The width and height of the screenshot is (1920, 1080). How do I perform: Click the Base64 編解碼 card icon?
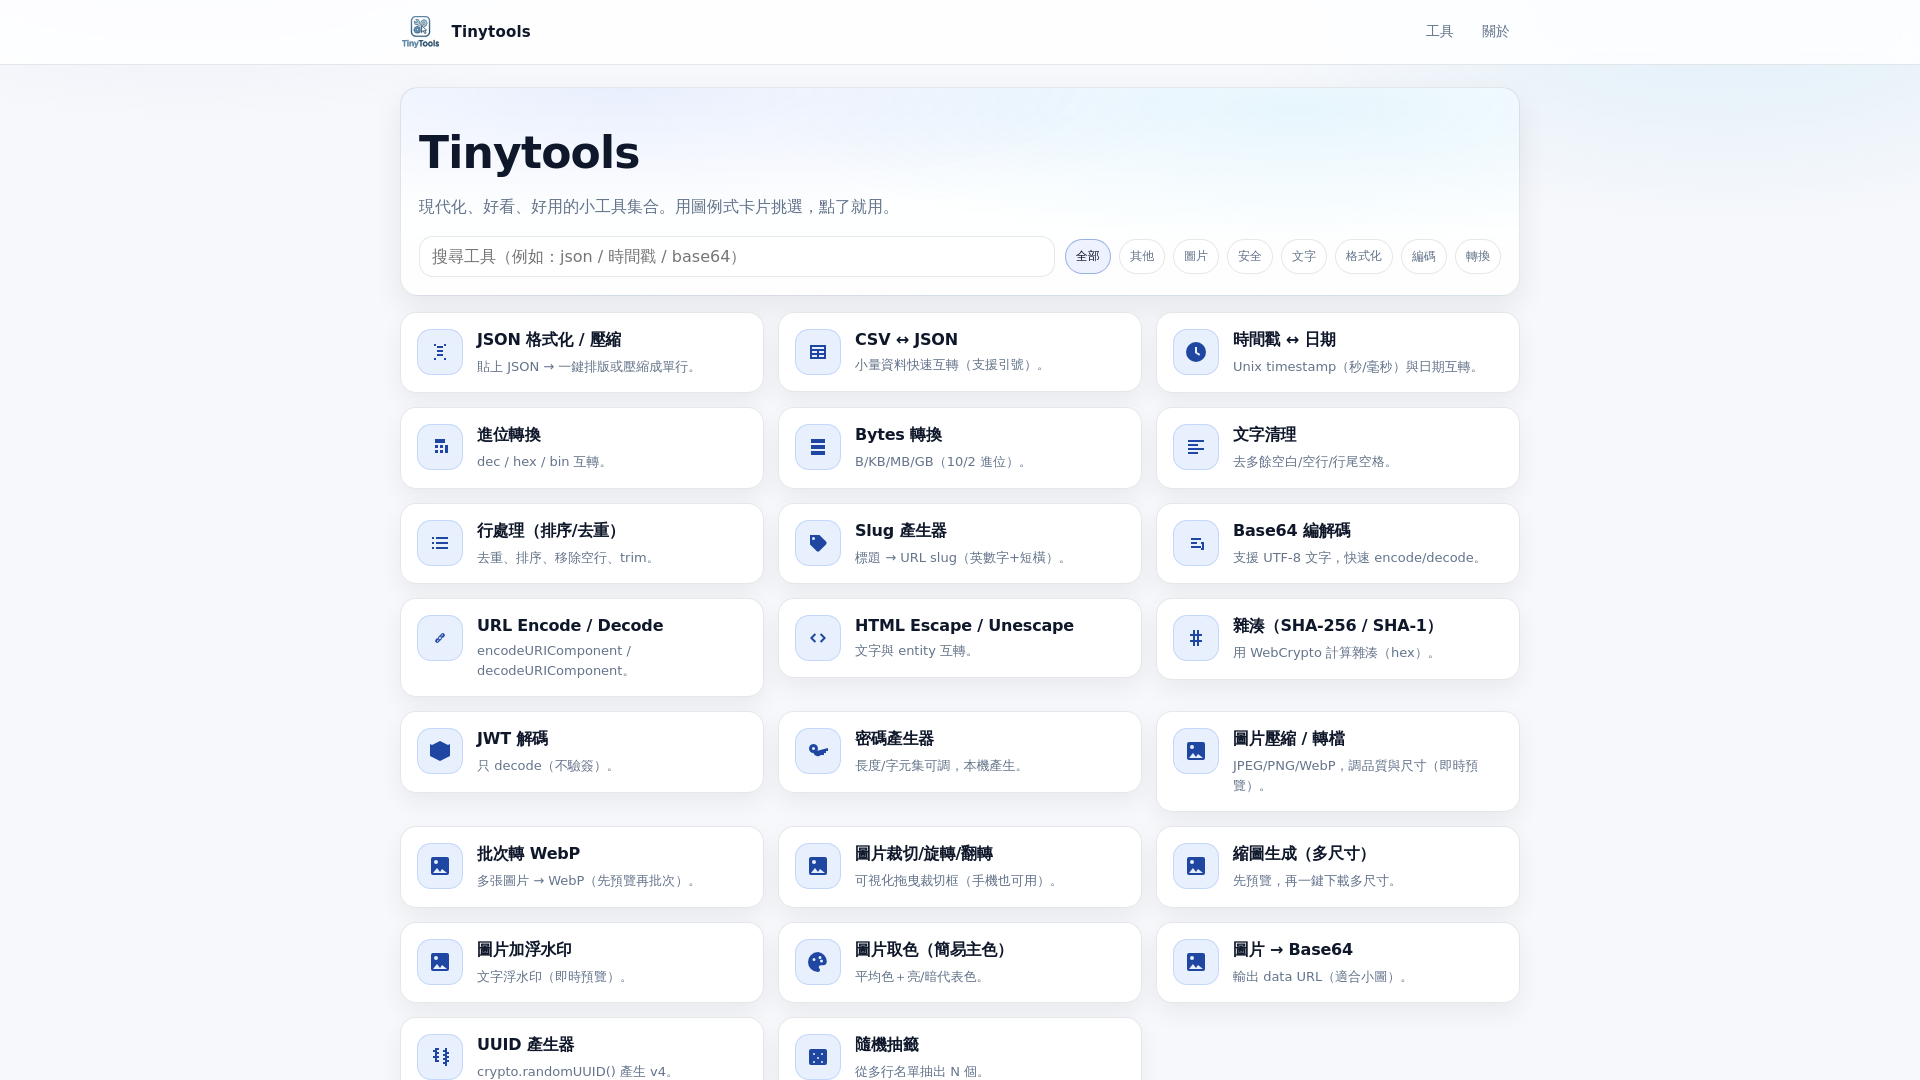point(1196,543)
